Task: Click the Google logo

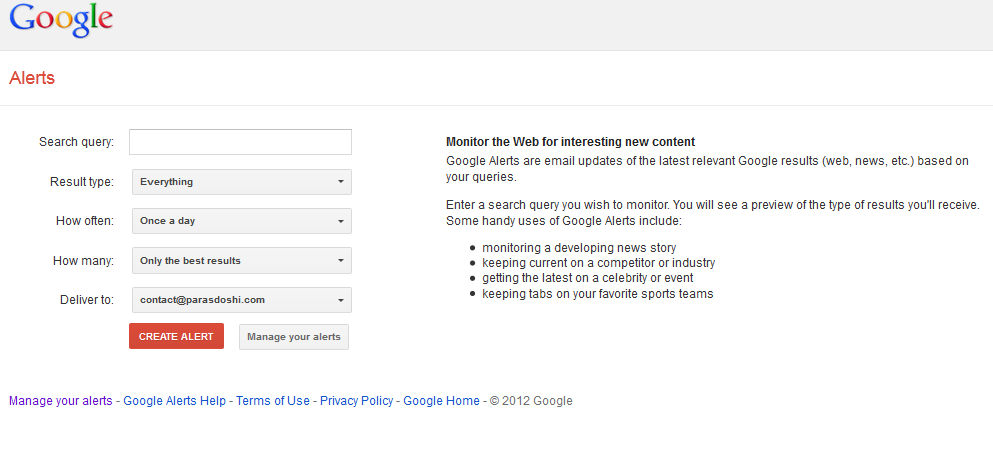Action: [61, 20]
